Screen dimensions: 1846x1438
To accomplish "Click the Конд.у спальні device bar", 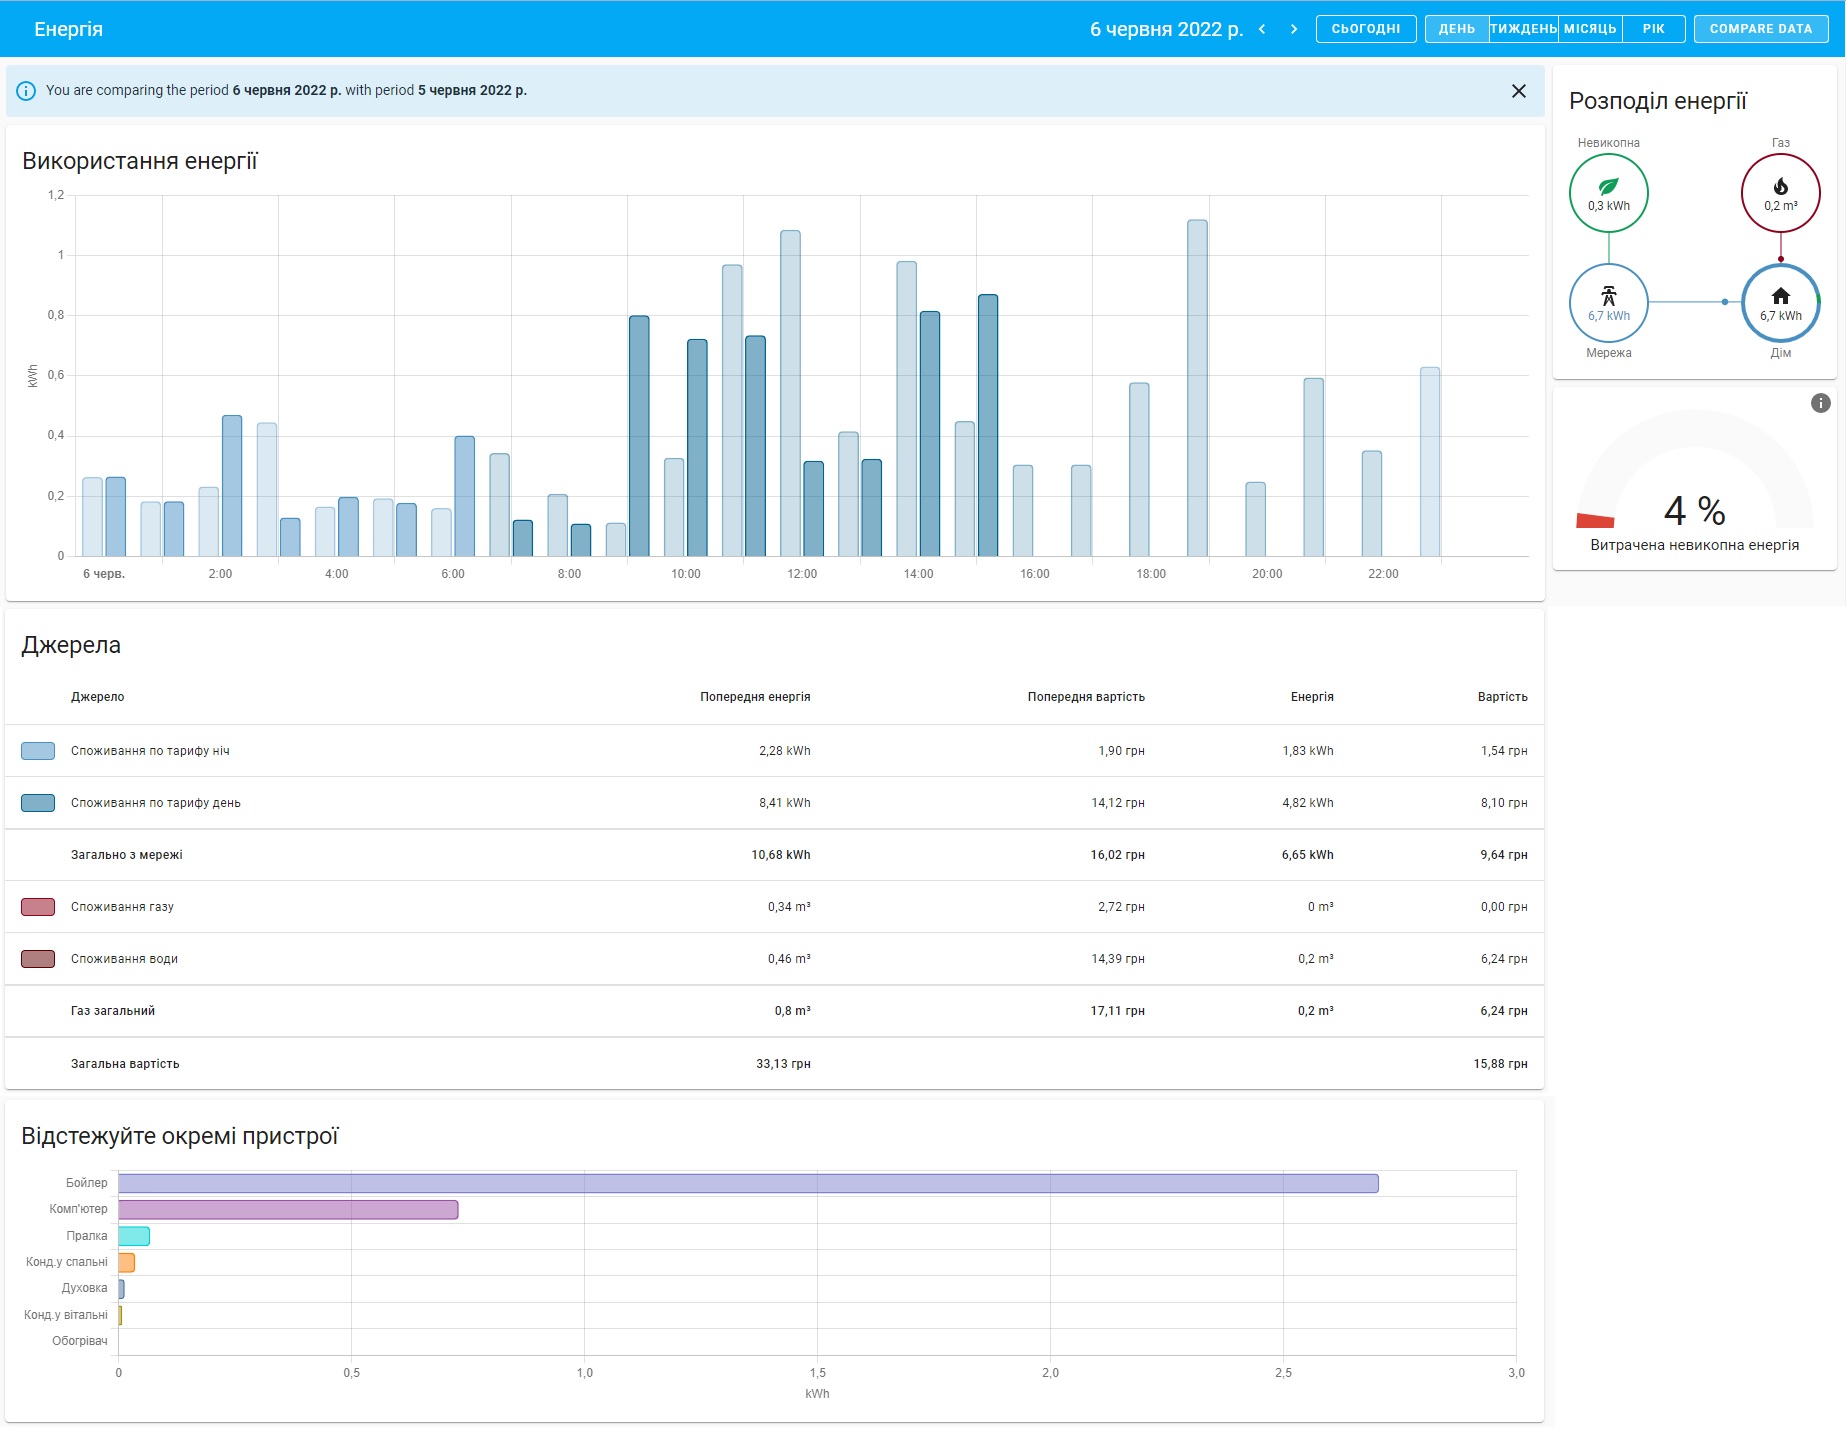I will click(126, 1262).
